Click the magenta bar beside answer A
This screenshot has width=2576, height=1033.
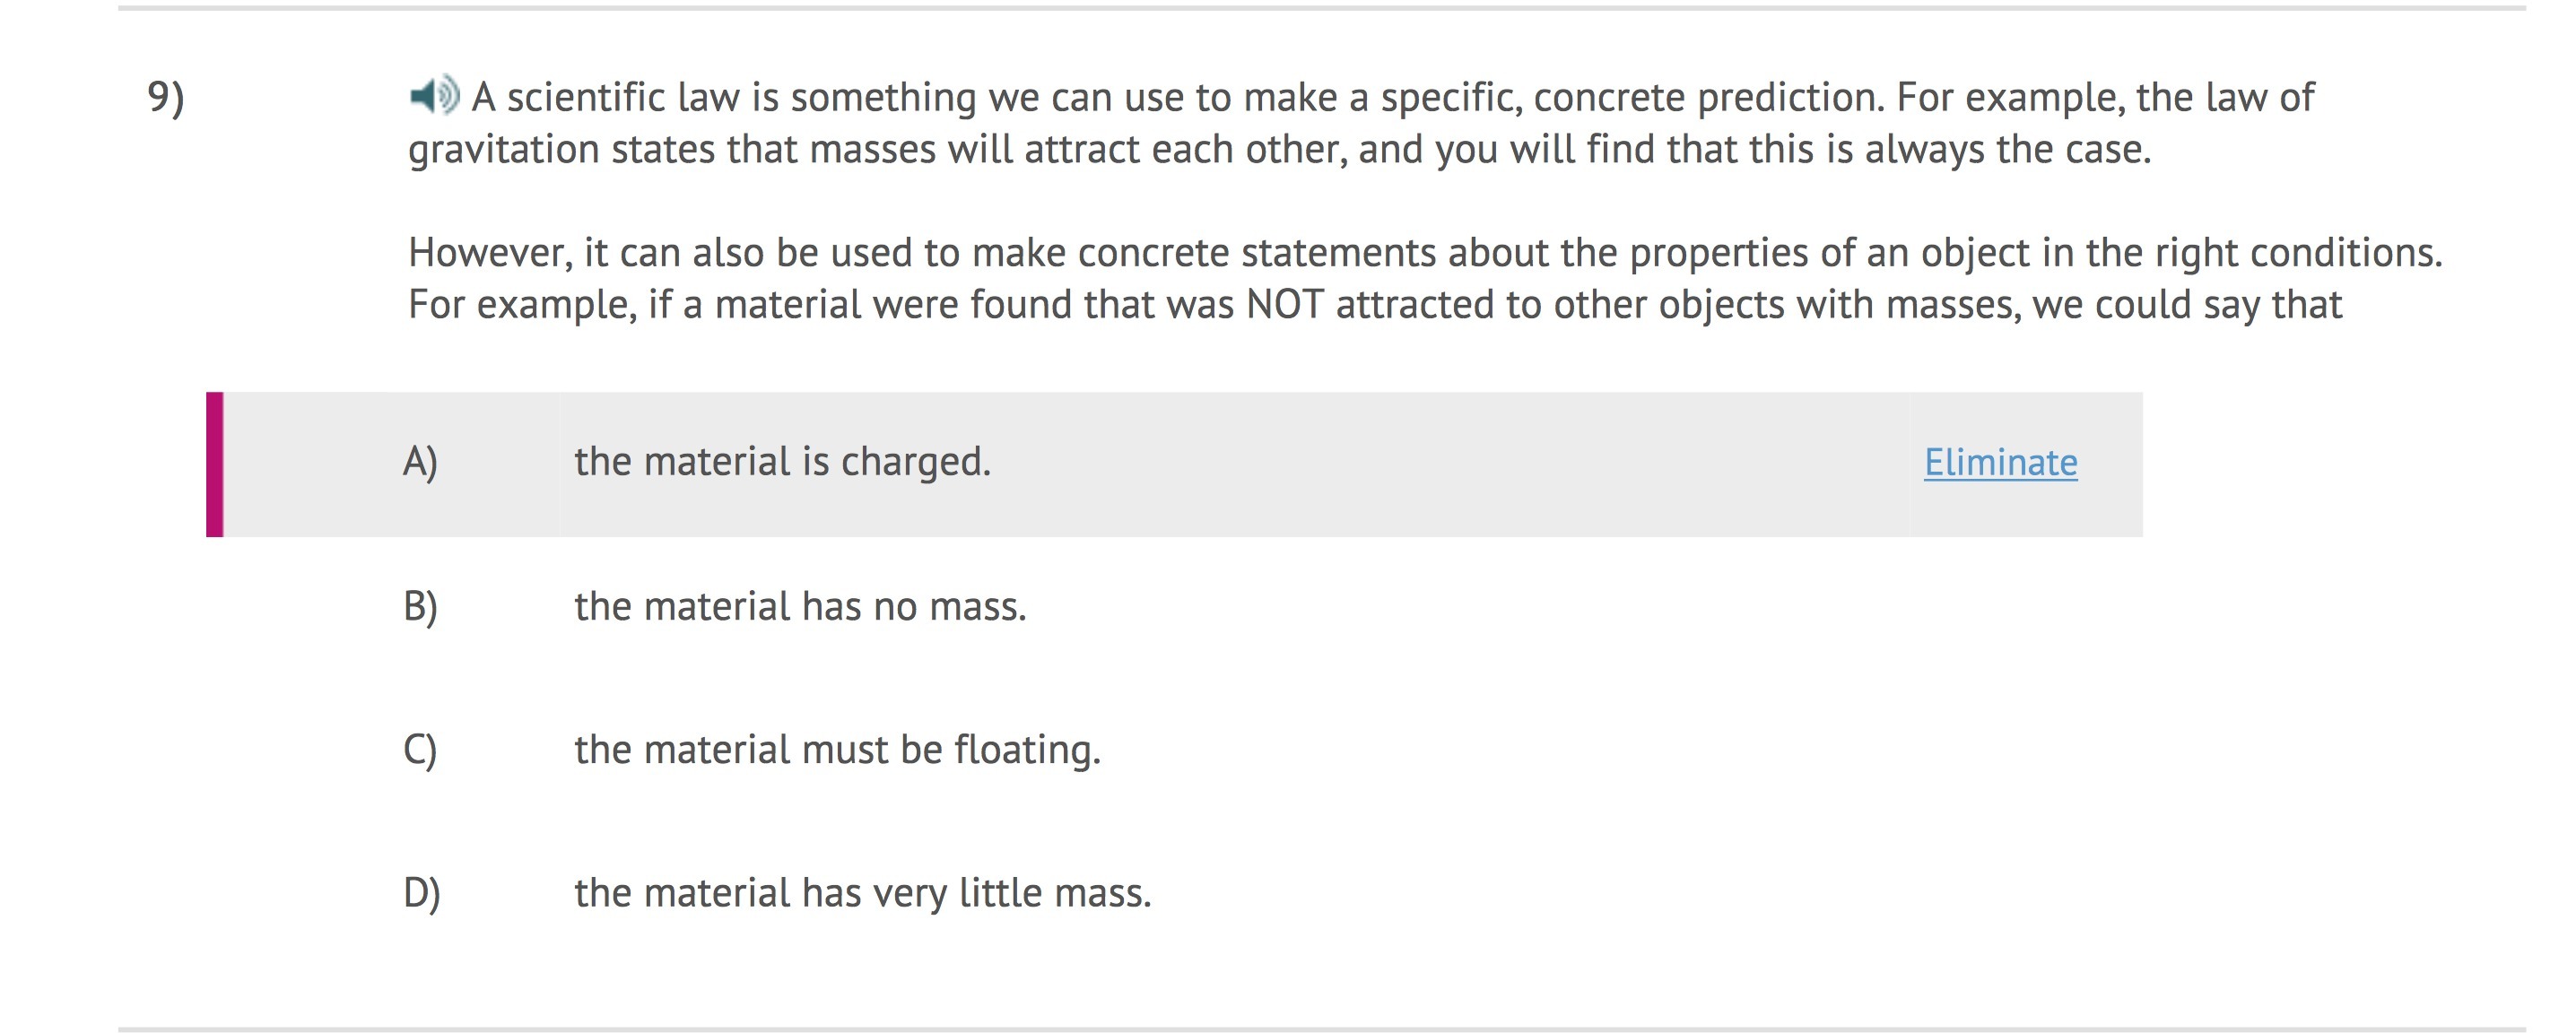click(x=214, y=464)
